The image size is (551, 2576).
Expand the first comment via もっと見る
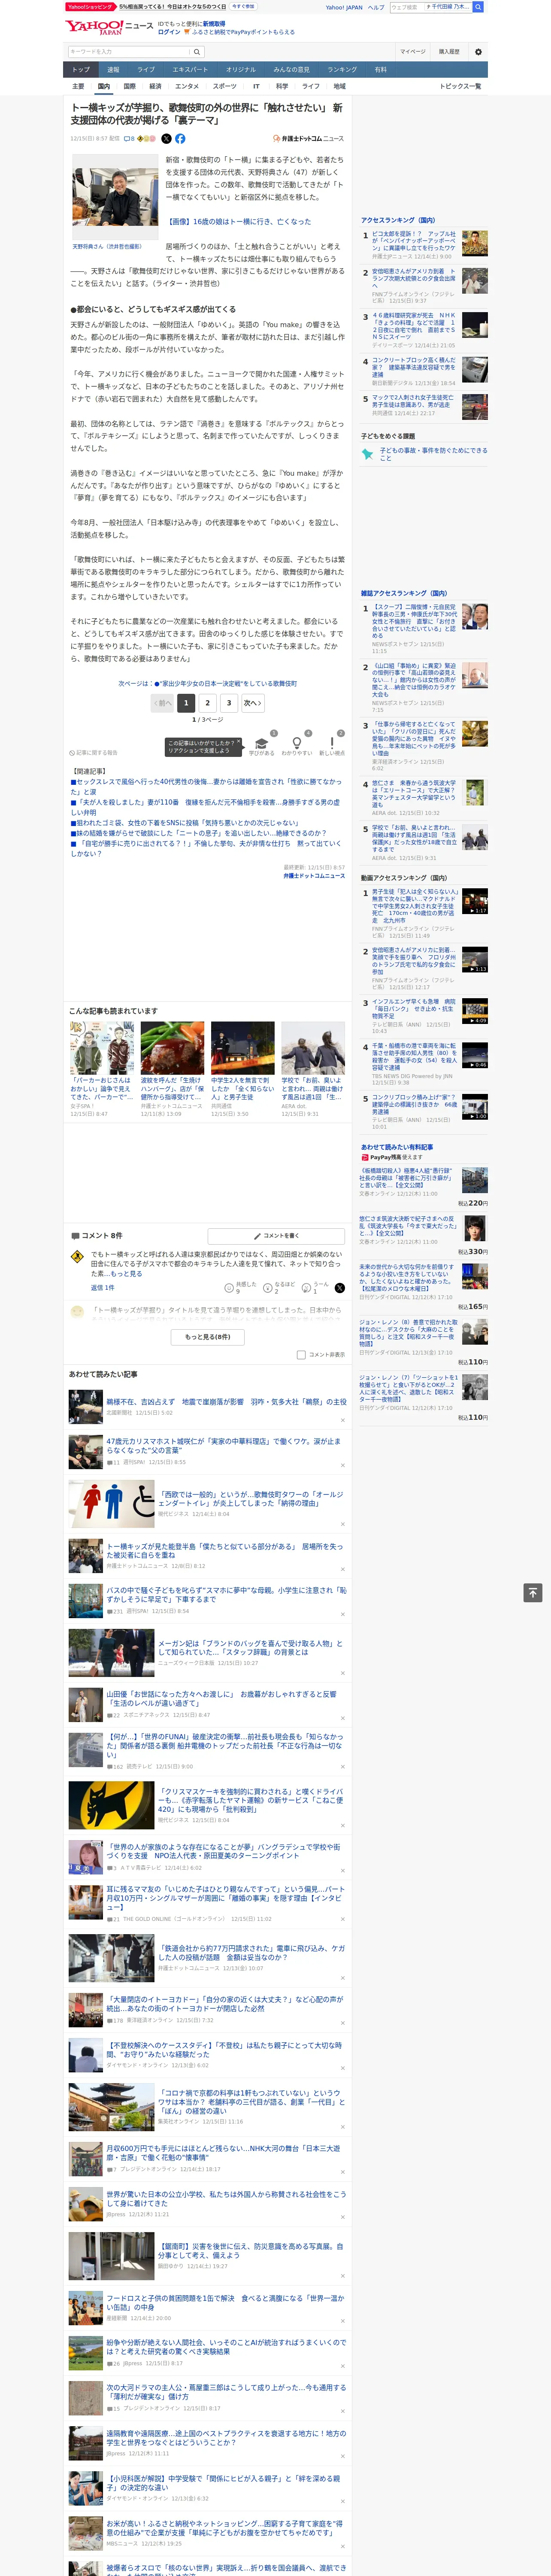click(126, 1274)
